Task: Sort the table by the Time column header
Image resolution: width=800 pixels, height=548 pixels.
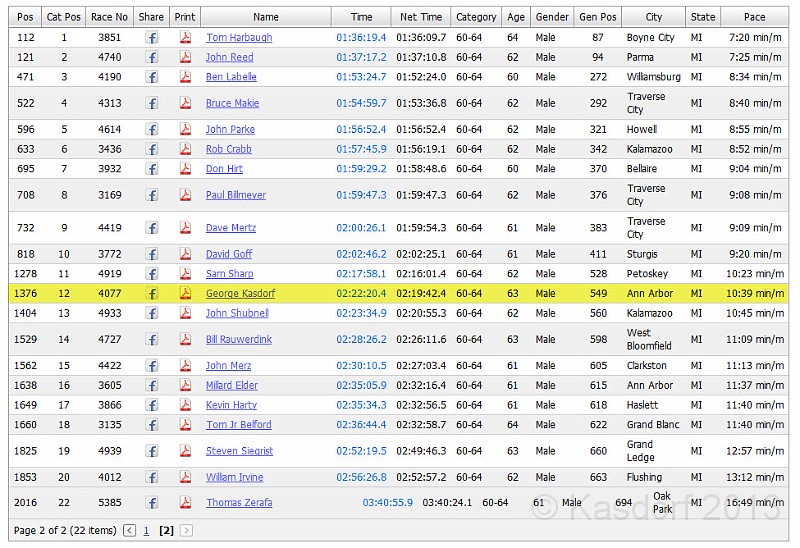Action: [x=362, y=17]
